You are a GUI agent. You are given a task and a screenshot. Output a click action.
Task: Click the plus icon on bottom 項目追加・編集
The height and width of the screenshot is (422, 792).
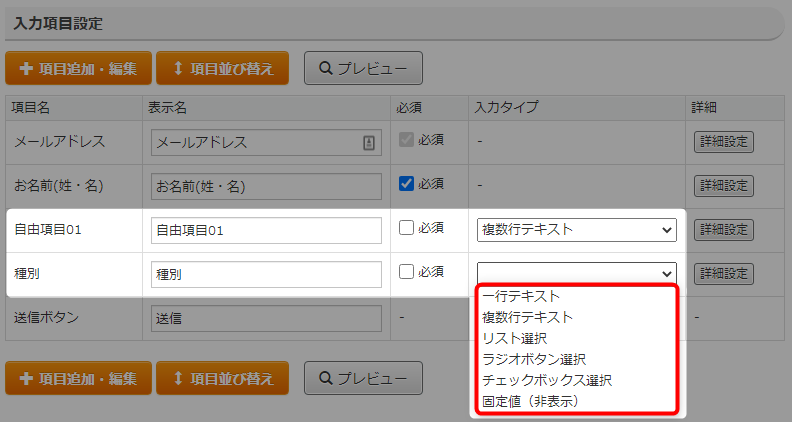(26, 378)
